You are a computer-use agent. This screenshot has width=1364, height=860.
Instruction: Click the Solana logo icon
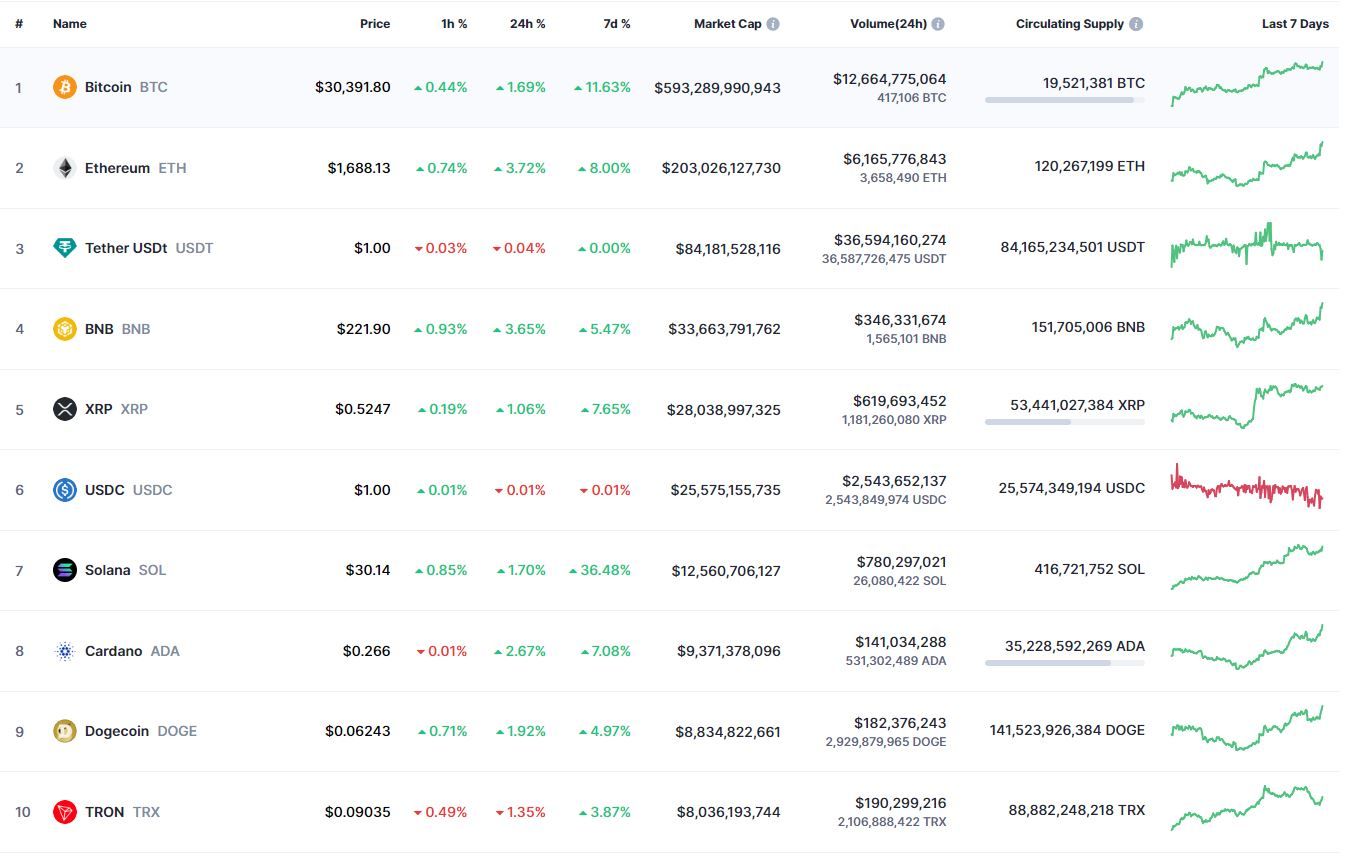pos(65,570)
